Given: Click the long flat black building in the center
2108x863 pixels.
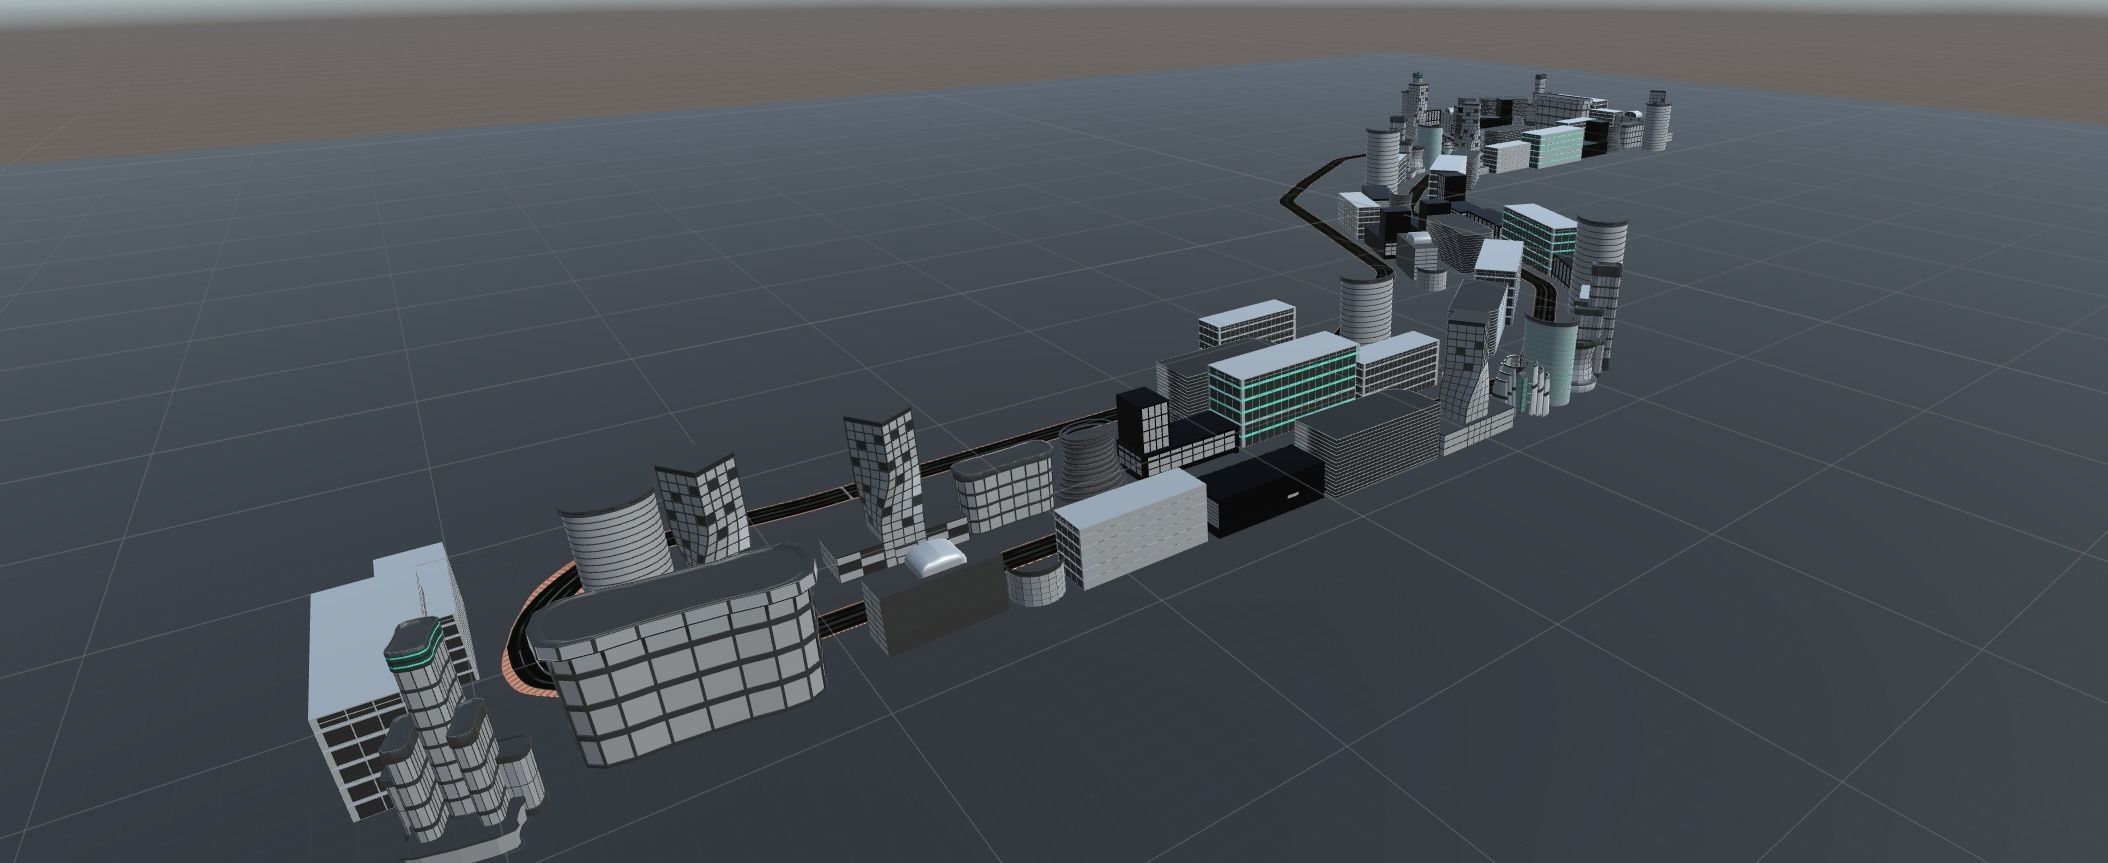Looking at the screenshot, I should (1264, 493).
